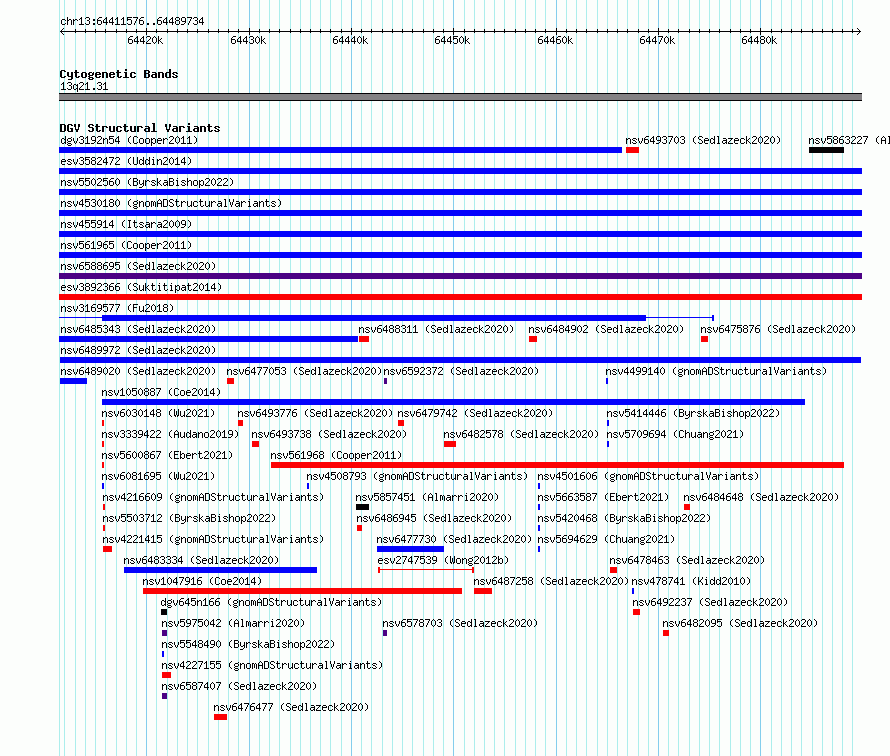Click nsv6479742 (Sedlazeck2020) label

click(x=475, y=413)
